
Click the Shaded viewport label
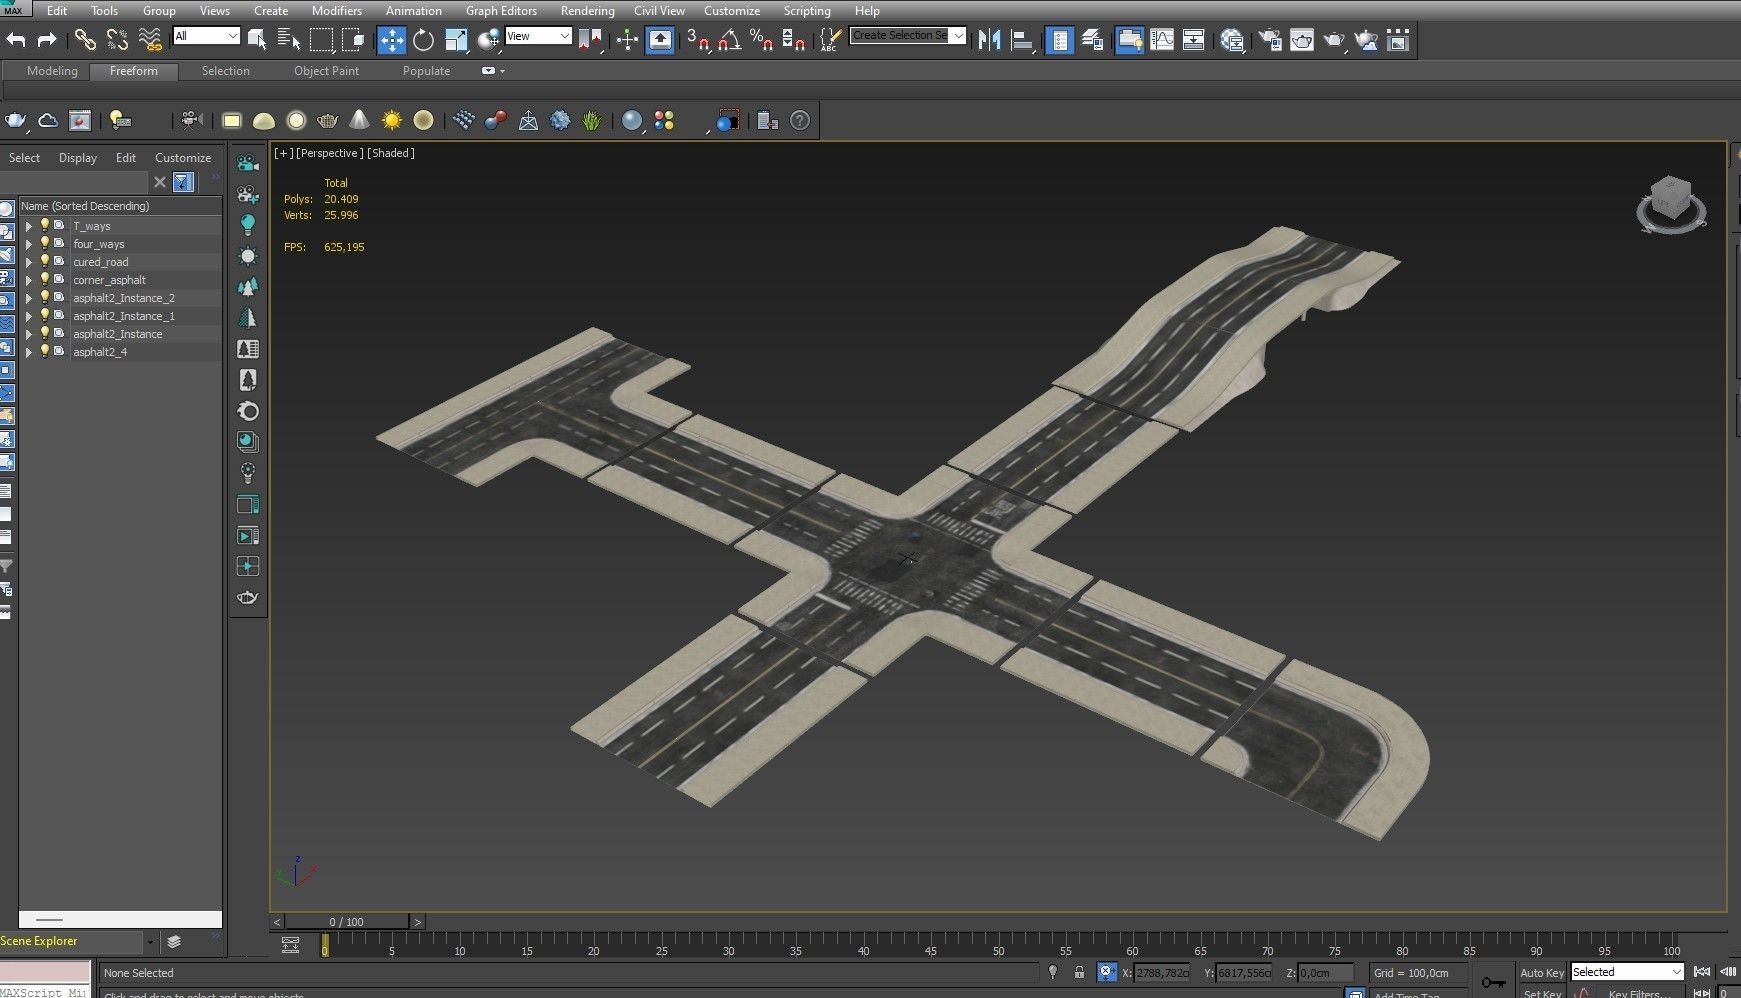pos(391,153)
